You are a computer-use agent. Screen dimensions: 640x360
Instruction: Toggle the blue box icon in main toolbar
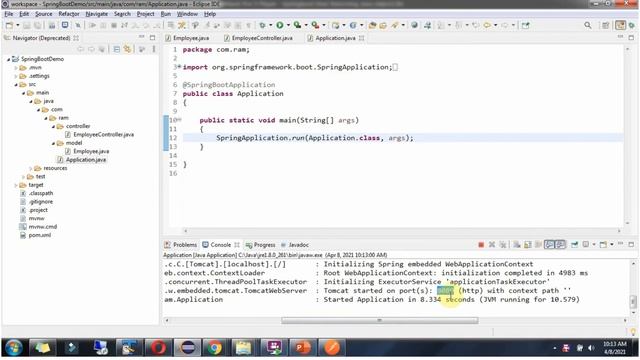(x=65, y=25)
